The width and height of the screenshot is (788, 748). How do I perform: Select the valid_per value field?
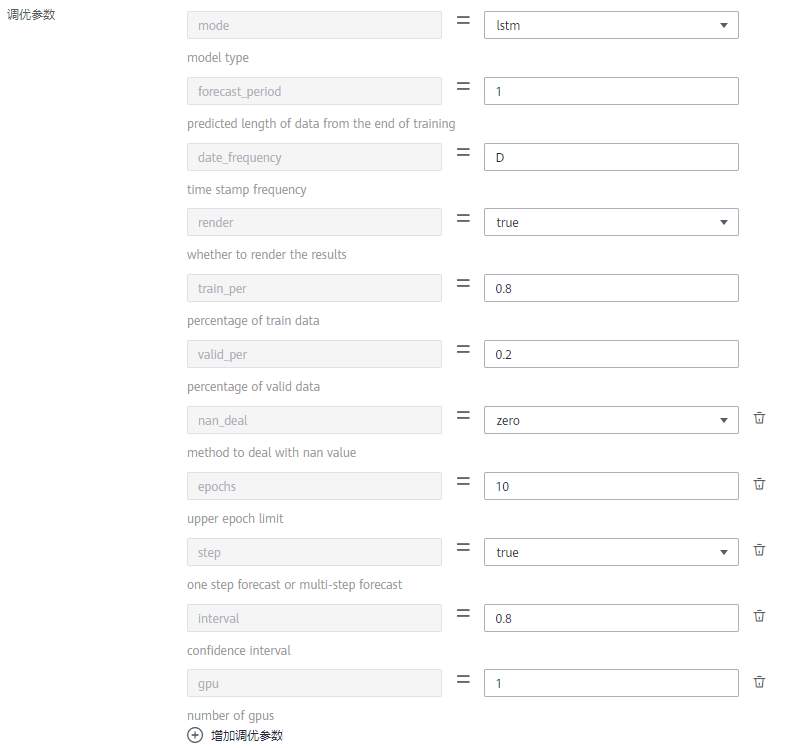pyautogui.click(x=610, y=354)
